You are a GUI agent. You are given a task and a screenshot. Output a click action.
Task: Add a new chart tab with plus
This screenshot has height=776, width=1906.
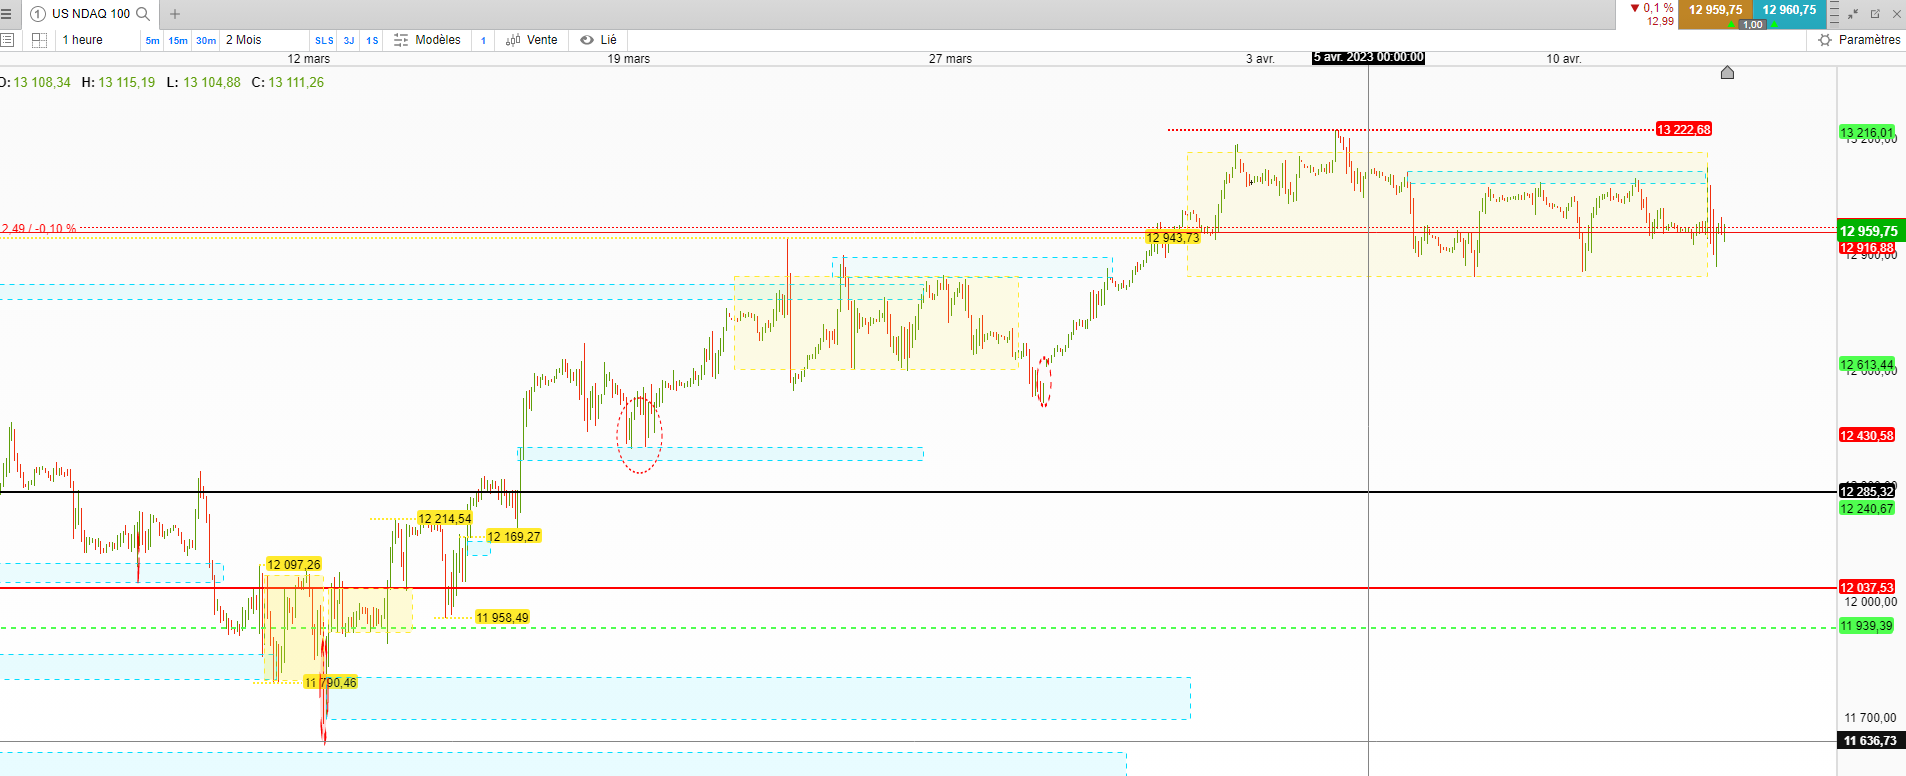coord(175,14)
